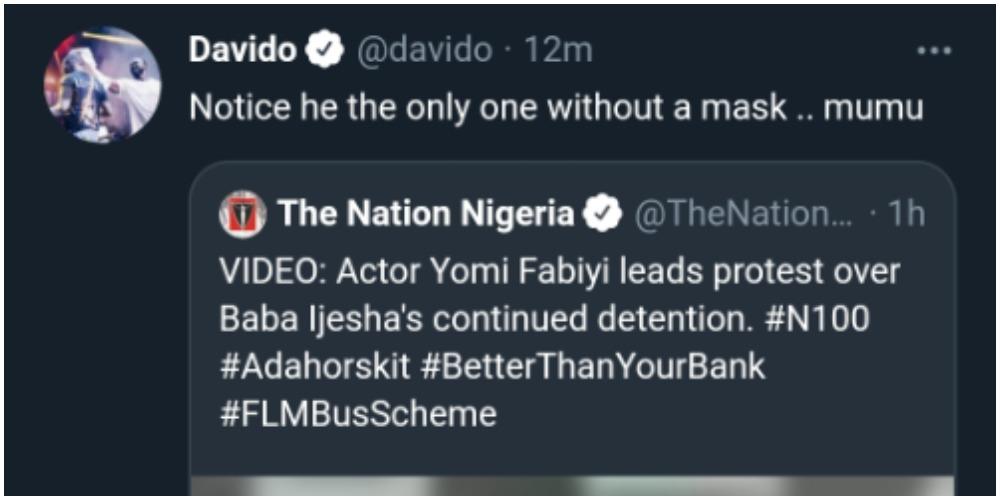Click The Nation Nigeria verified badge
The height and width of the screenshot is (500, 1000).
pyautogui.click(x=603, y=213)
